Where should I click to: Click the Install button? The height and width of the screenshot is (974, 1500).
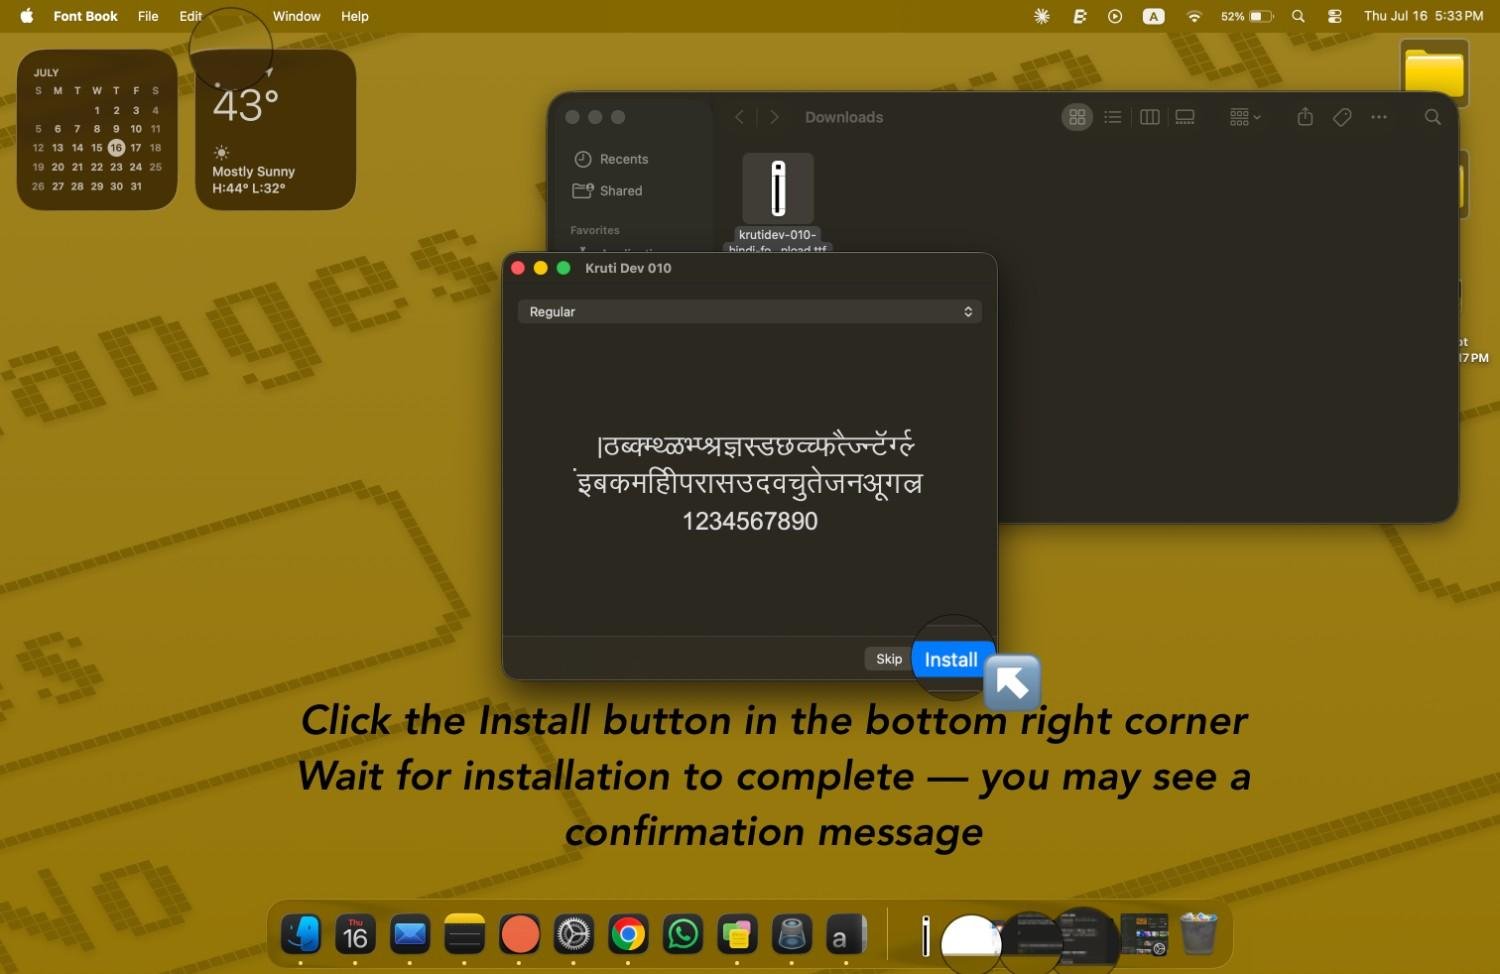pyautogui.click(x=950, y=659)
